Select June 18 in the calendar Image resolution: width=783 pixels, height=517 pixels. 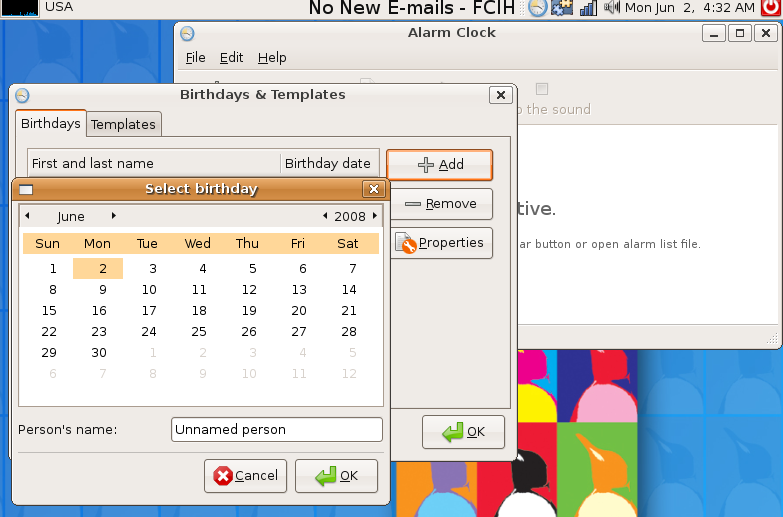pyautogui.click(x=198, y=311)
